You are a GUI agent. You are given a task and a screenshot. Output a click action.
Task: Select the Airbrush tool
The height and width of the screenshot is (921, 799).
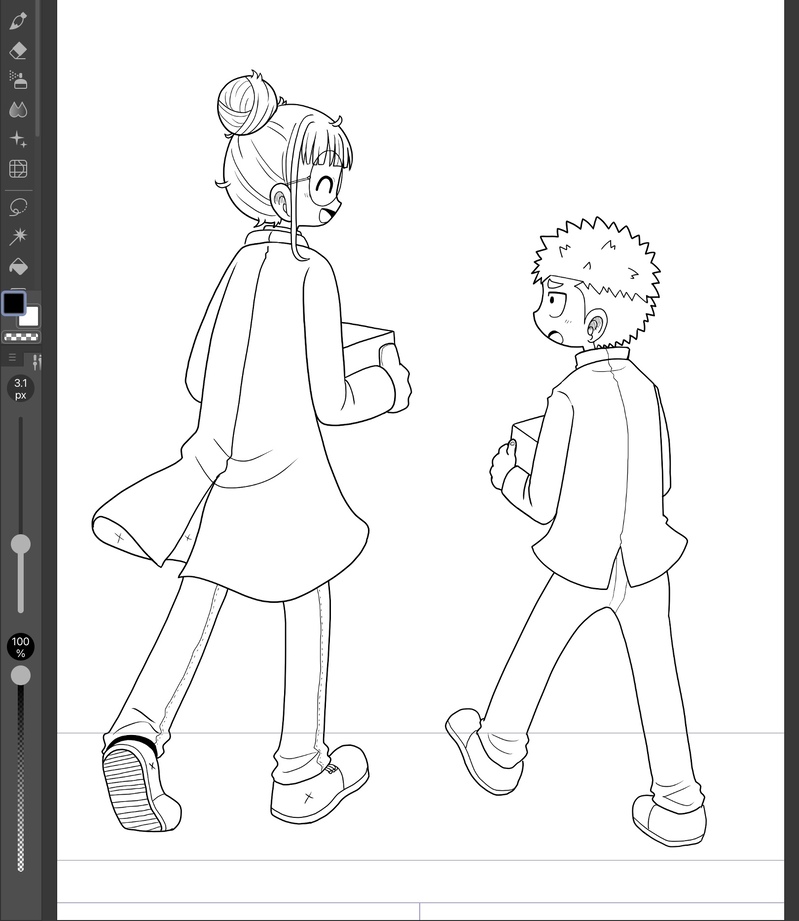tap(18, 80)
